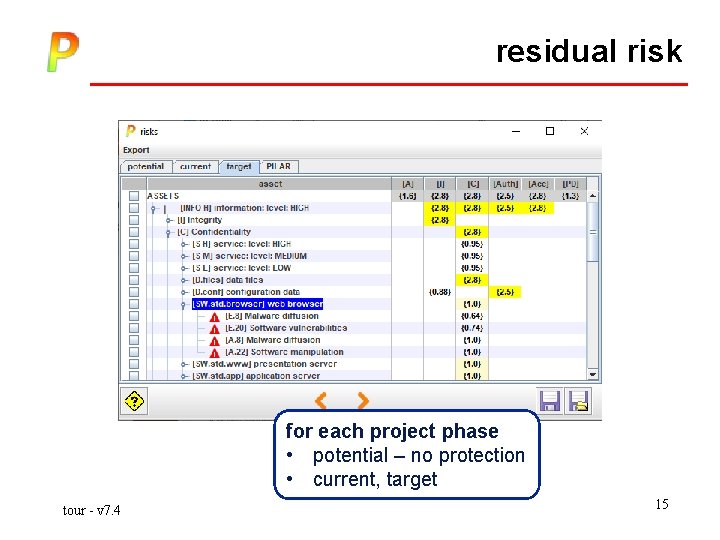This screenshot has width=720, height=540.
Task: Select warning icon beside [A.22] Software manipulation
Action: pyautogui.click(x=214, y=353)
